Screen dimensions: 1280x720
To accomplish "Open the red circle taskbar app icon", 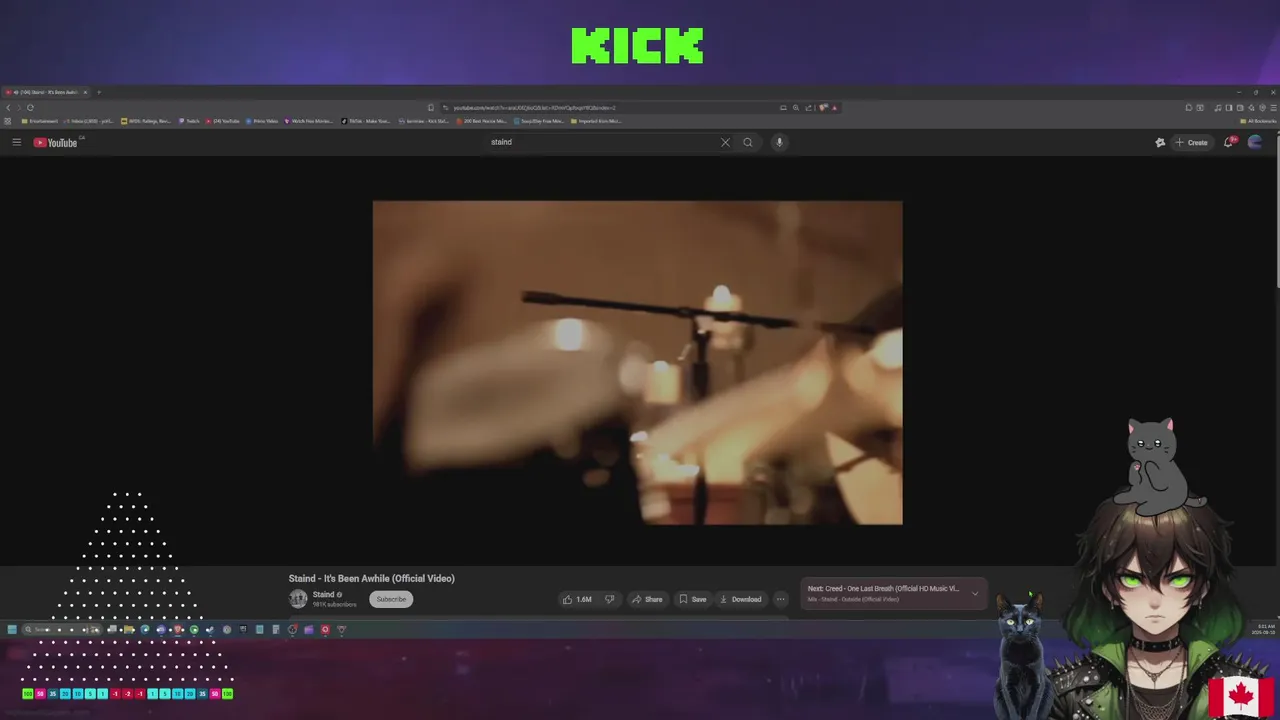I will tap(325, 630).
